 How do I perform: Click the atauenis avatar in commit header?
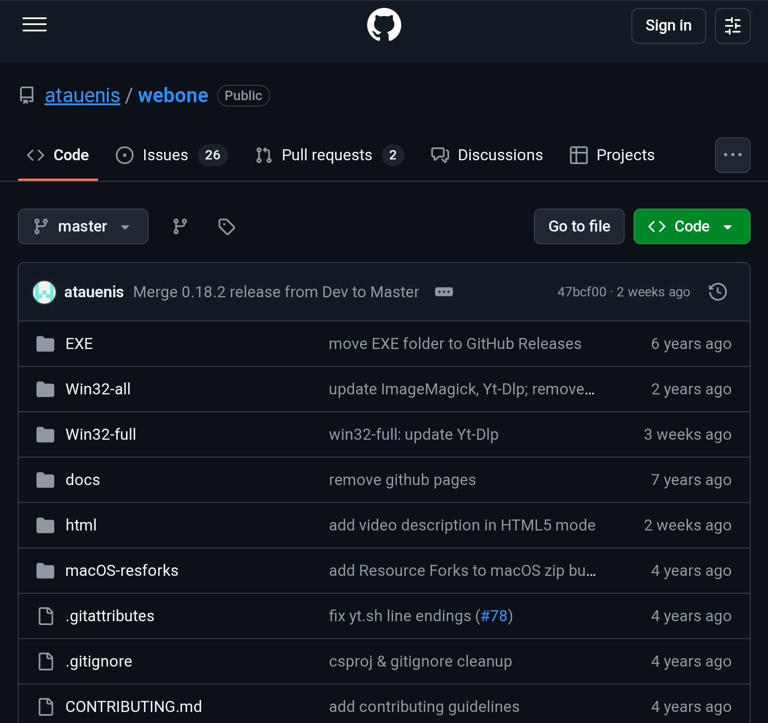(44, 292)
